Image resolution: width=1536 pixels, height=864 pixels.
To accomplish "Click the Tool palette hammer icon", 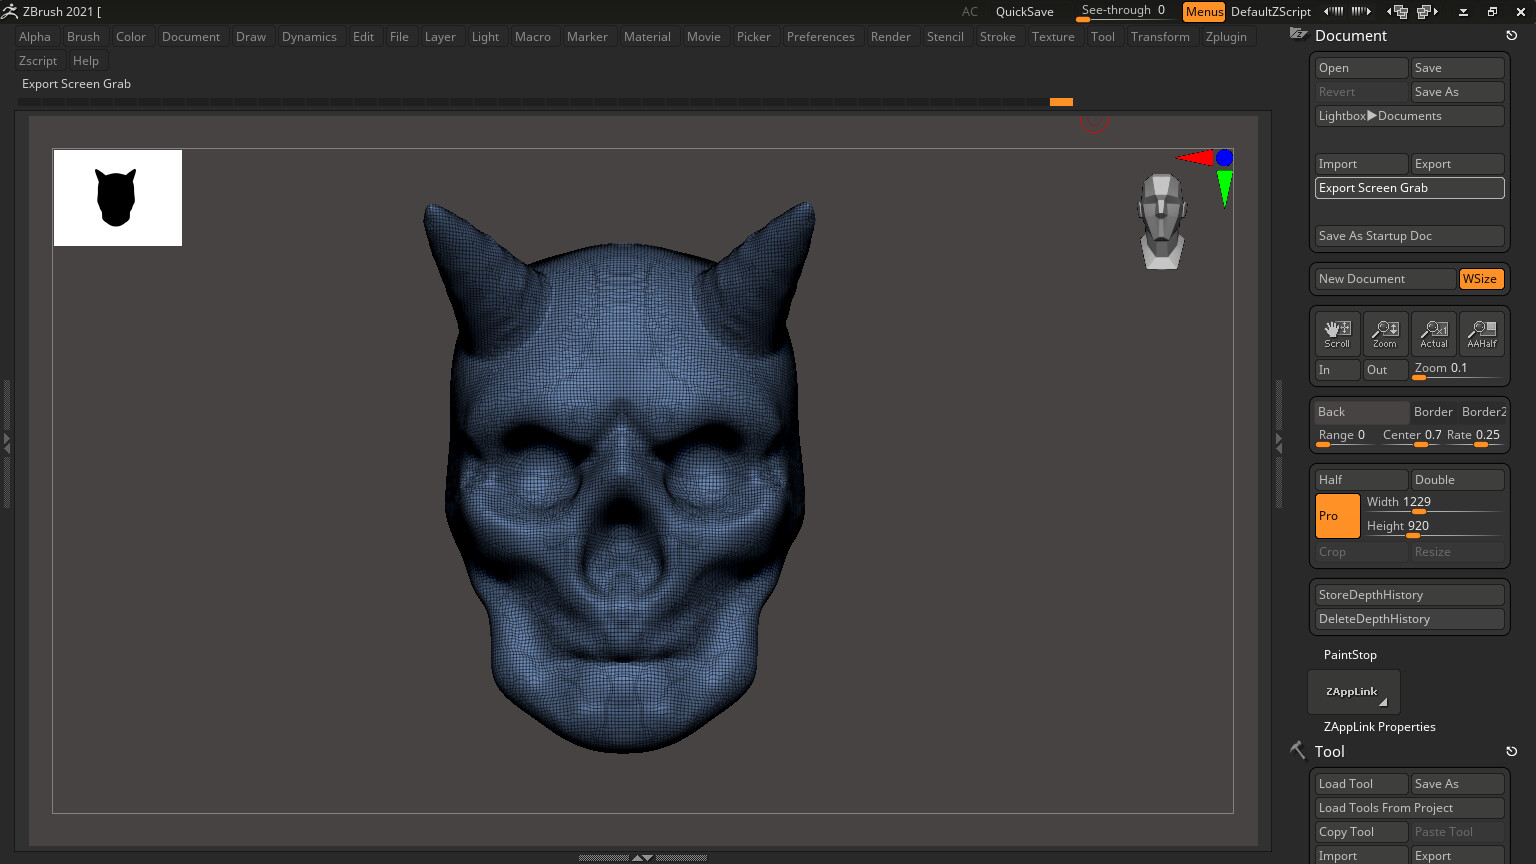I will click(1298, 751).
